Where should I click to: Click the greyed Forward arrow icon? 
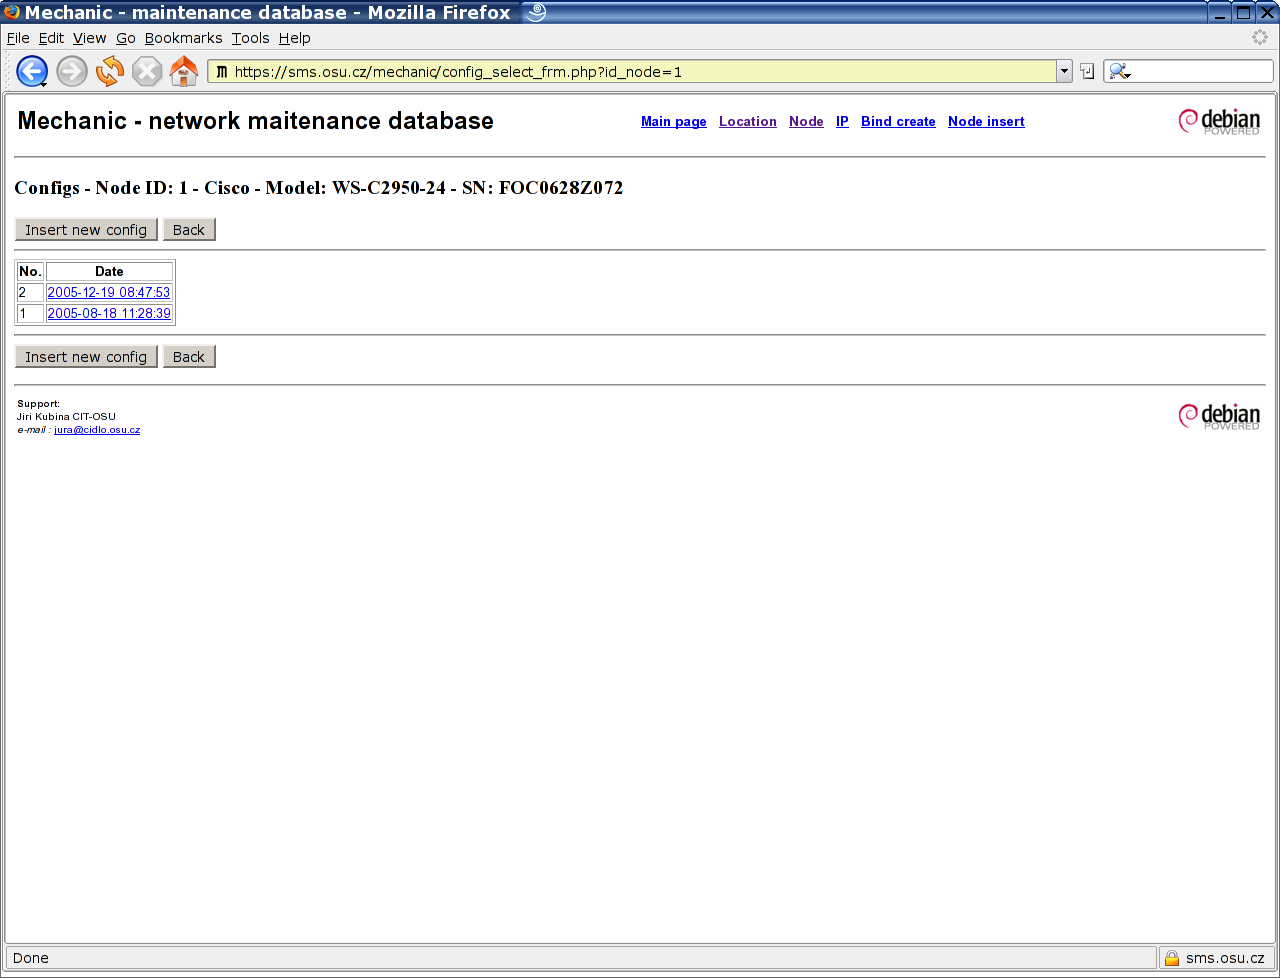[x=72, y=71]
